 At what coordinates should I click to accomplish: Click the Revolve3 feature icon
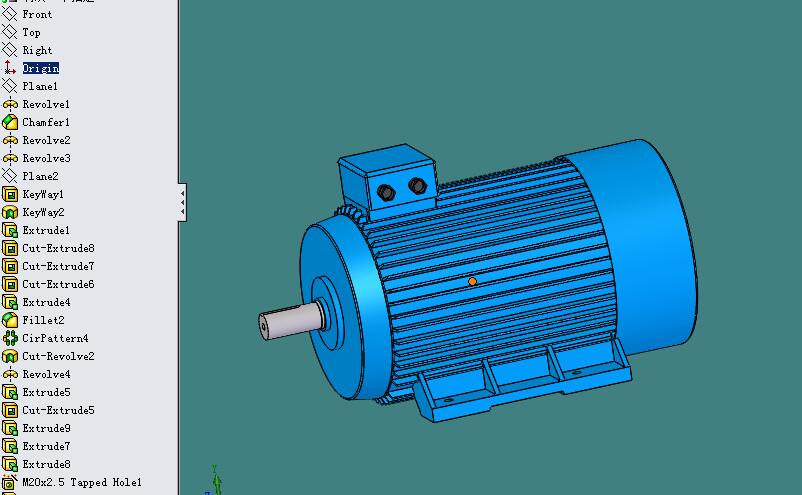[10, 158]
